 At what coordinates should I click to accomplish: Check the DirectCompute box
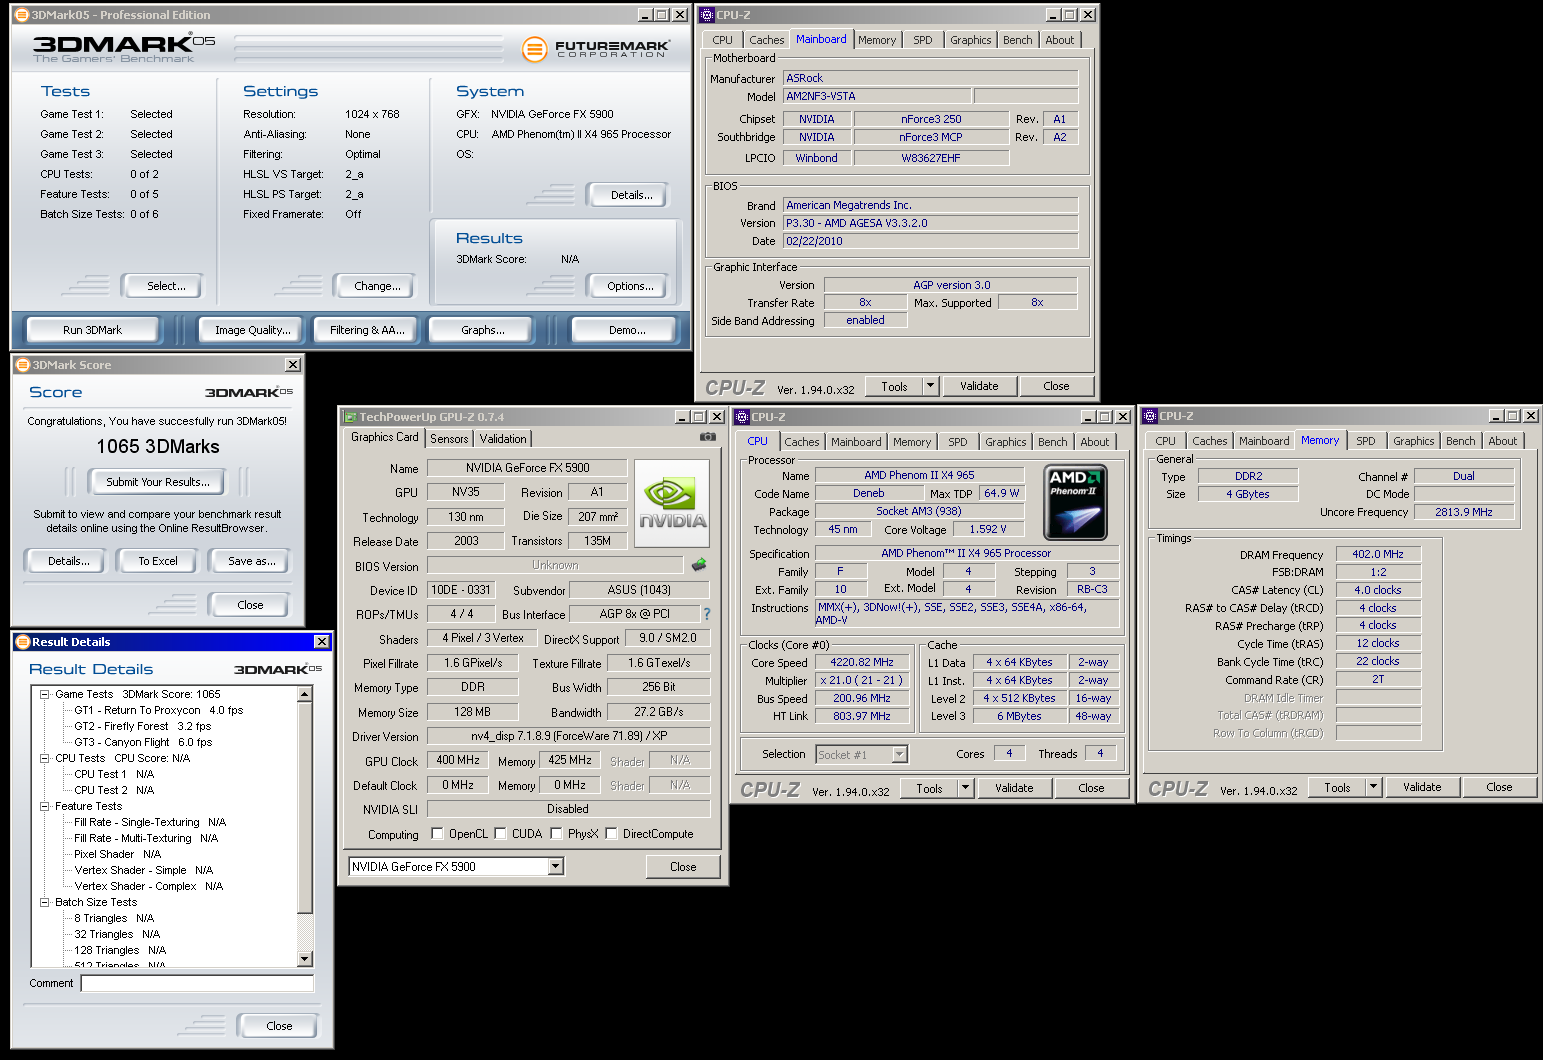pos(611,834)
